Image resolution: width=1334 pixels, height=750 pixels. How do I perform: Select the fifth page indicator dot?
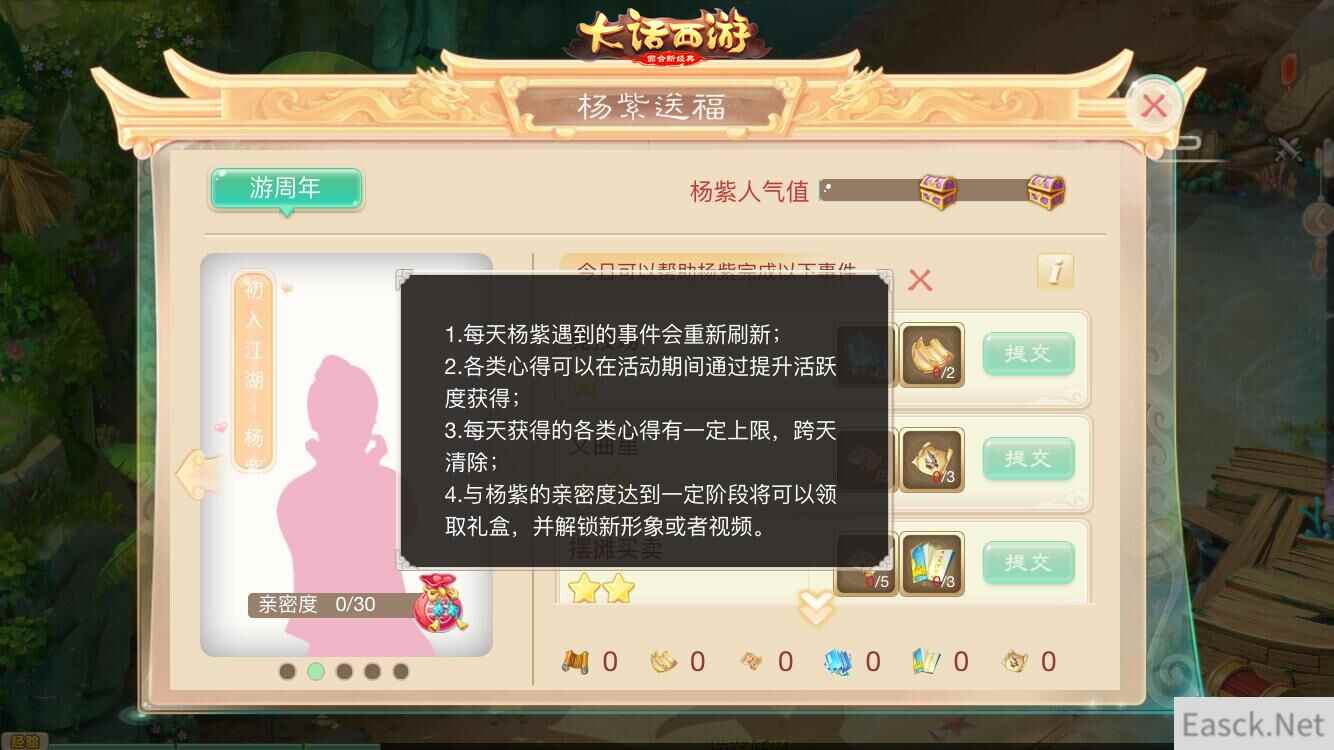[x=400, y=671]
